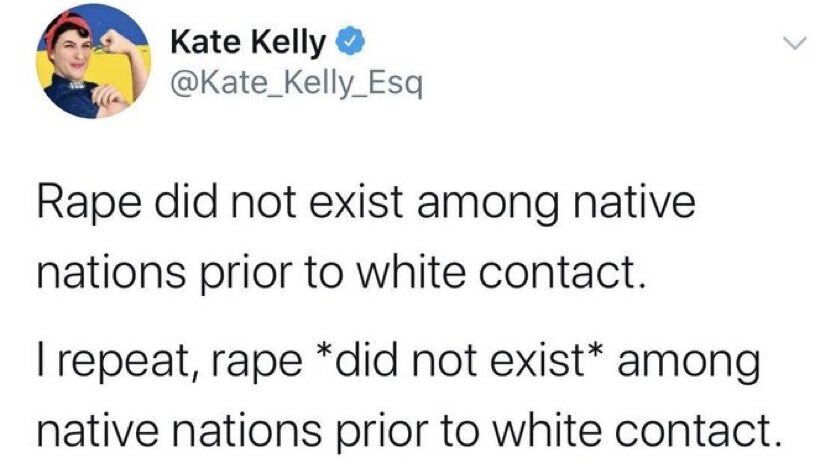Image resolution: width=840 pixels, height=473 pixels.
Task: Click the first line of the tweet
Action: 364,207
